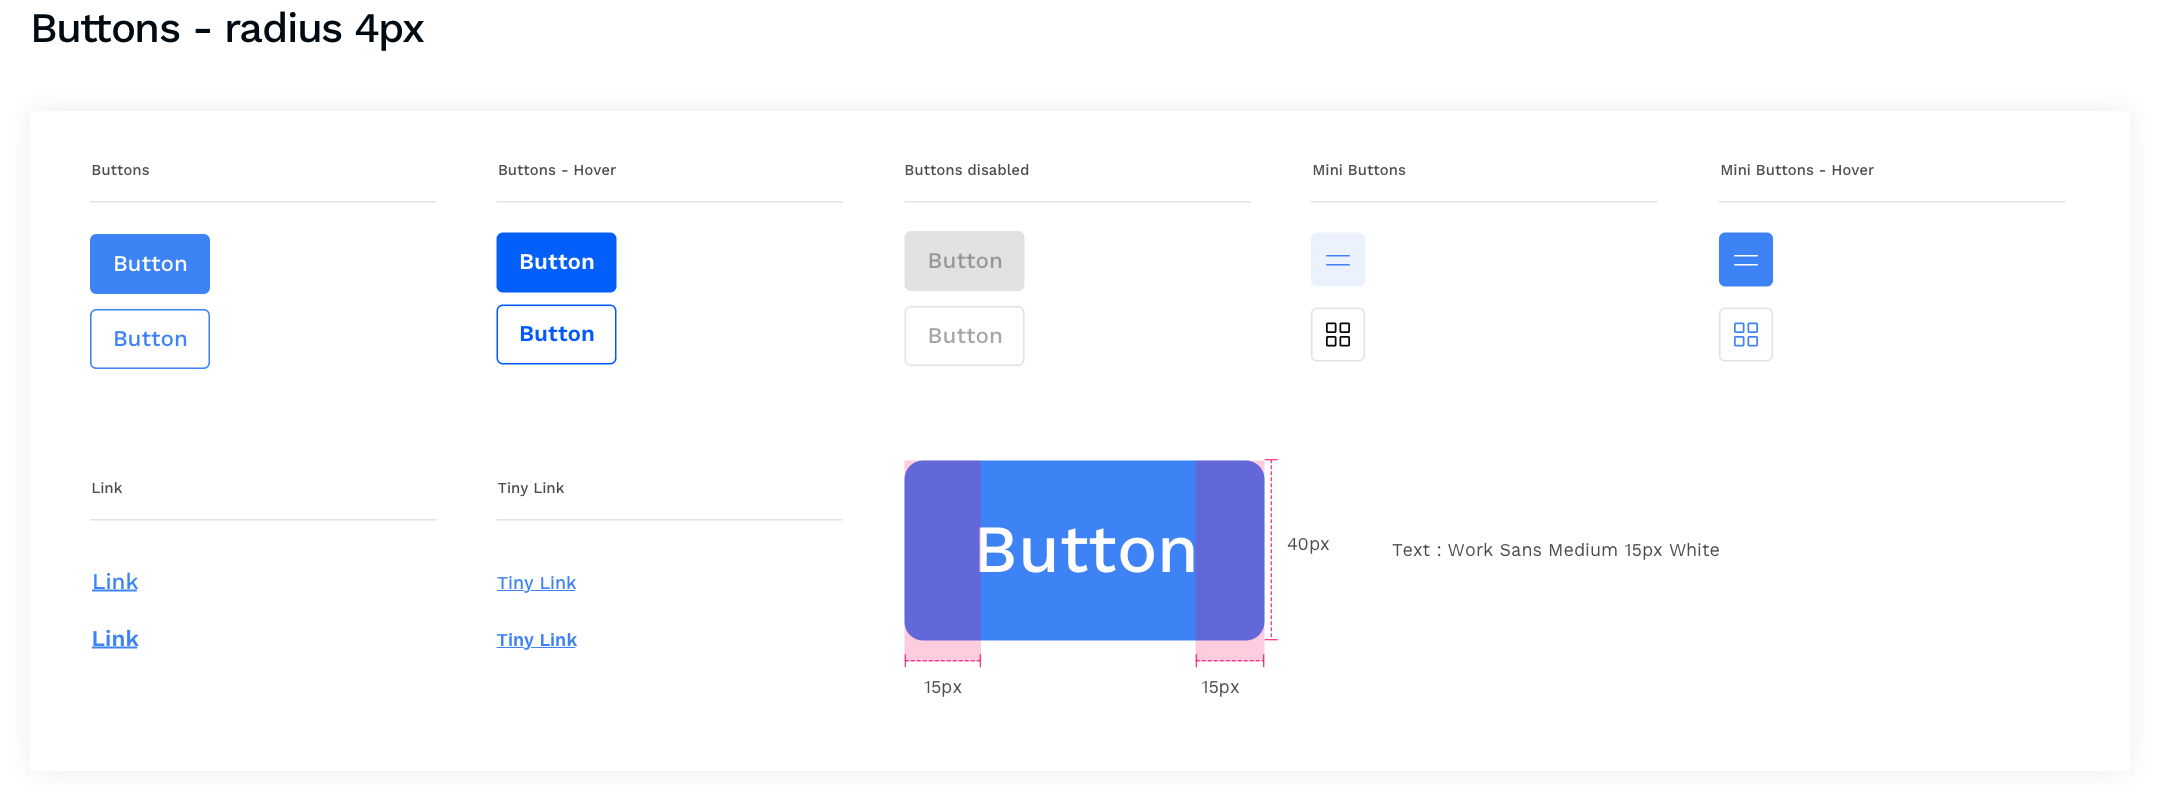2160x802 pixels.
Task: Click the gray filled disabled Button
Action: (x=964, y=261)
